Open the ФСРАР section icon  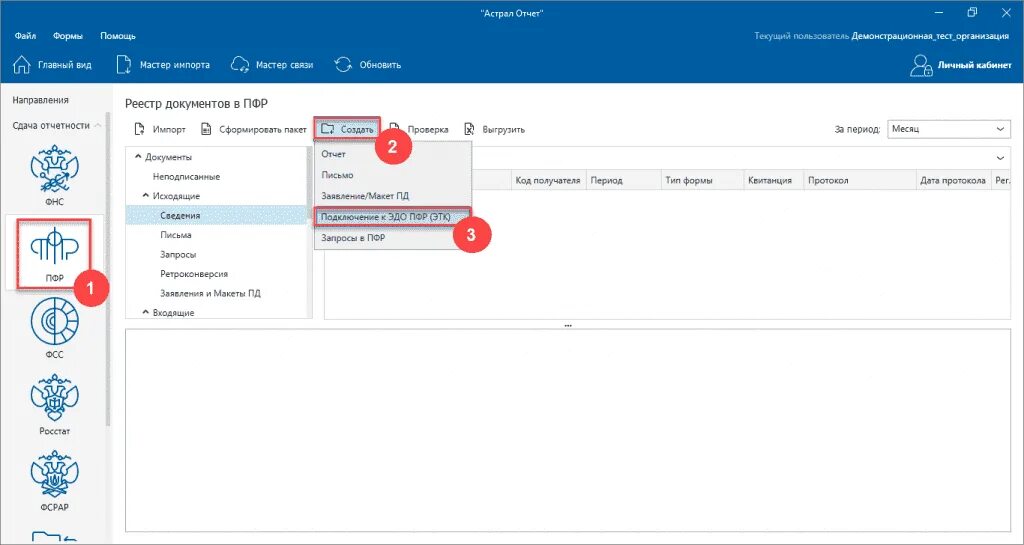[54, 475]
